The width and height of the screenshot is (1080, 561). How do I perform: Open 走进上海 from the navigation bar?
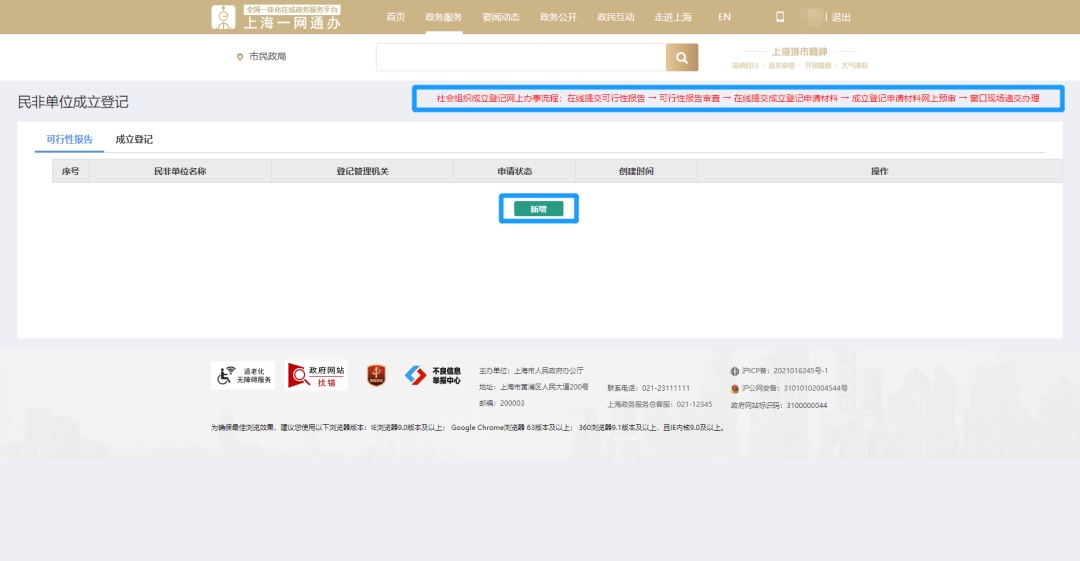[673, 17]
